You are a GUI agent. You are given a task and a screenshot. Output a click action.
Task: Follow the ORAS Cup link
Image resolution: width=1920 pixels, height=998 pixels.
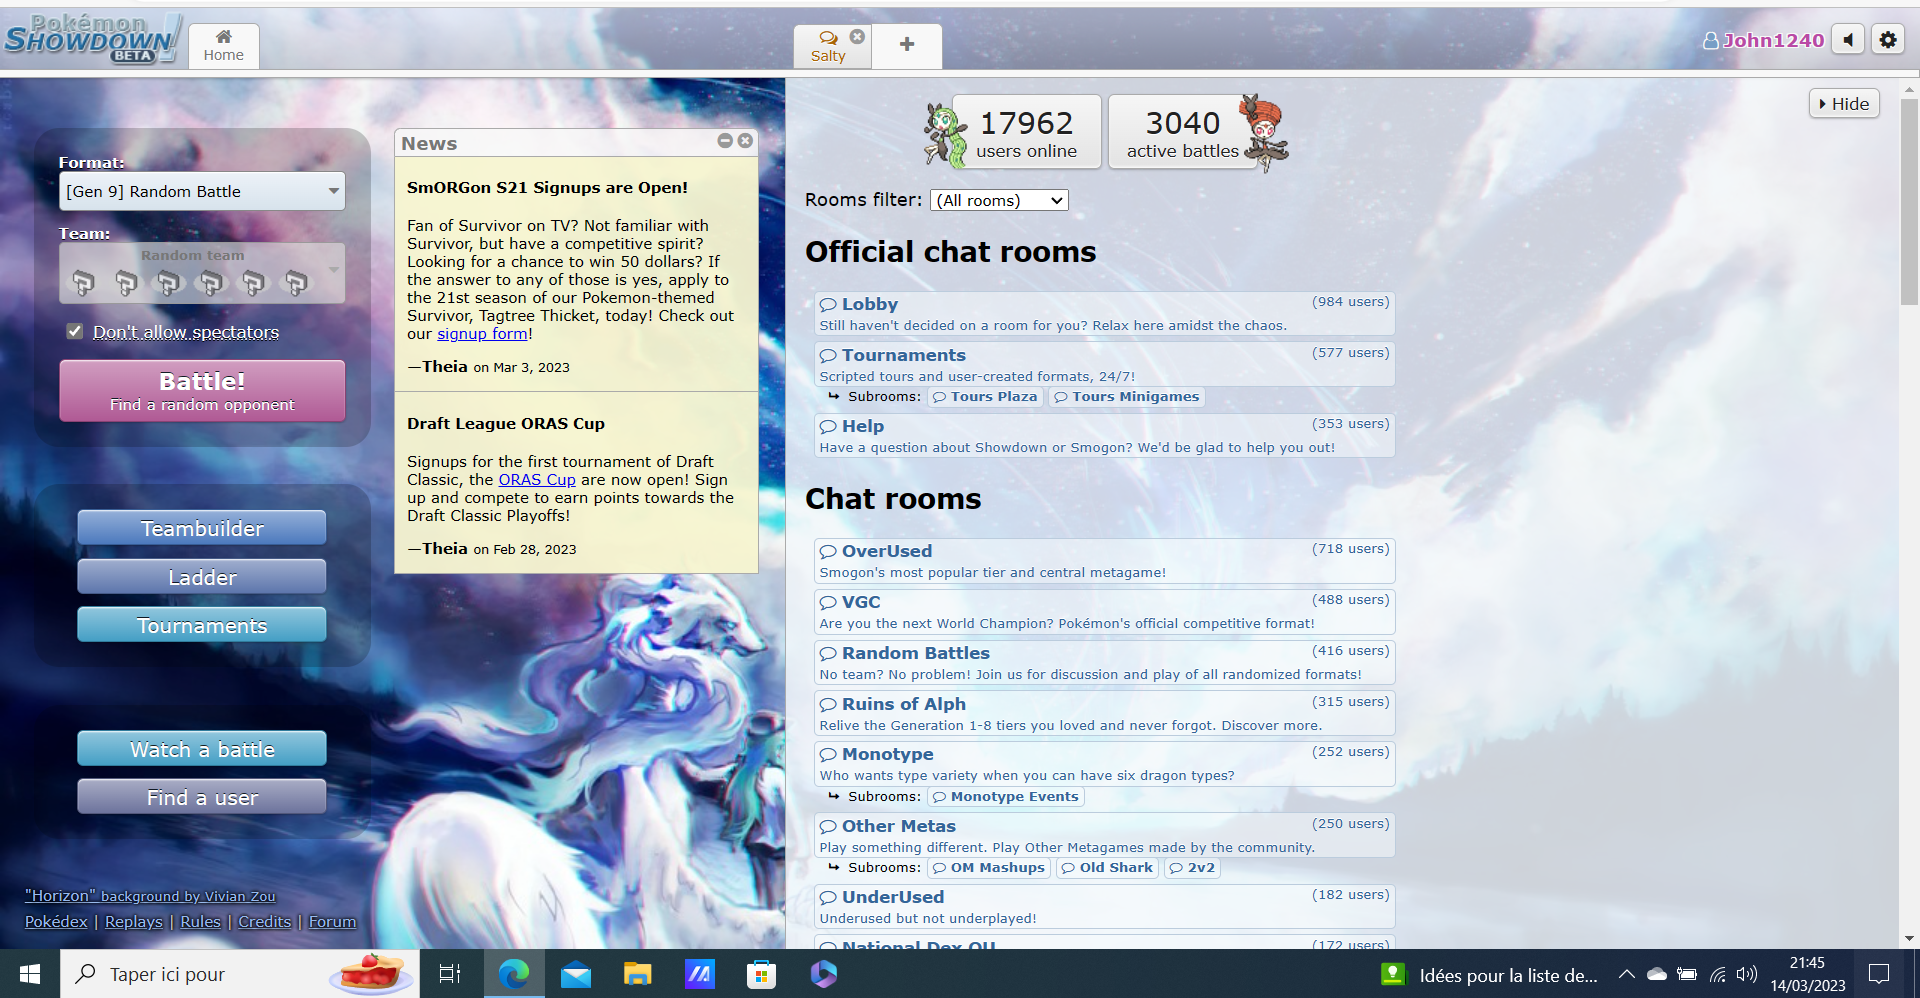537,480
